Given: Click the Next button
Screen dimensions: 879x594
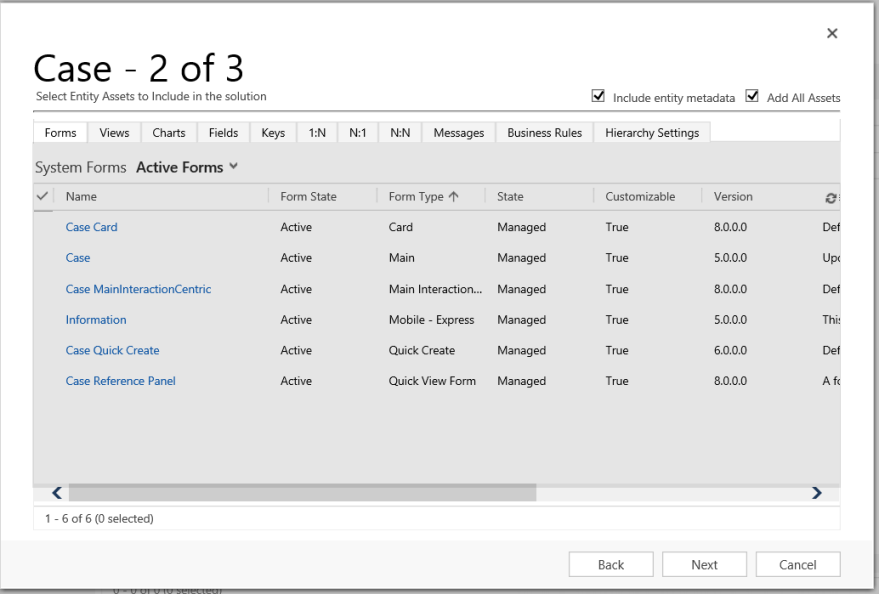Looking at the screenshot, I should [704, 563].
